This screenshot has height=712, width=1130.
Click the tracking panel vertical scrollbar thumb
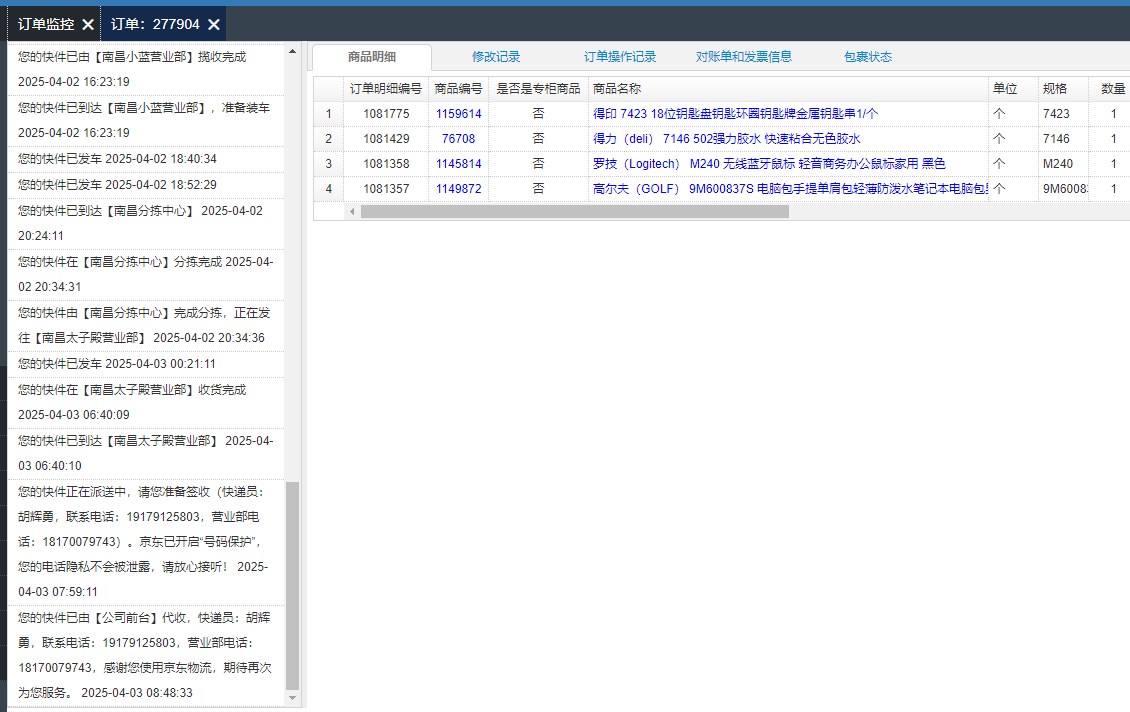[292, 586]
